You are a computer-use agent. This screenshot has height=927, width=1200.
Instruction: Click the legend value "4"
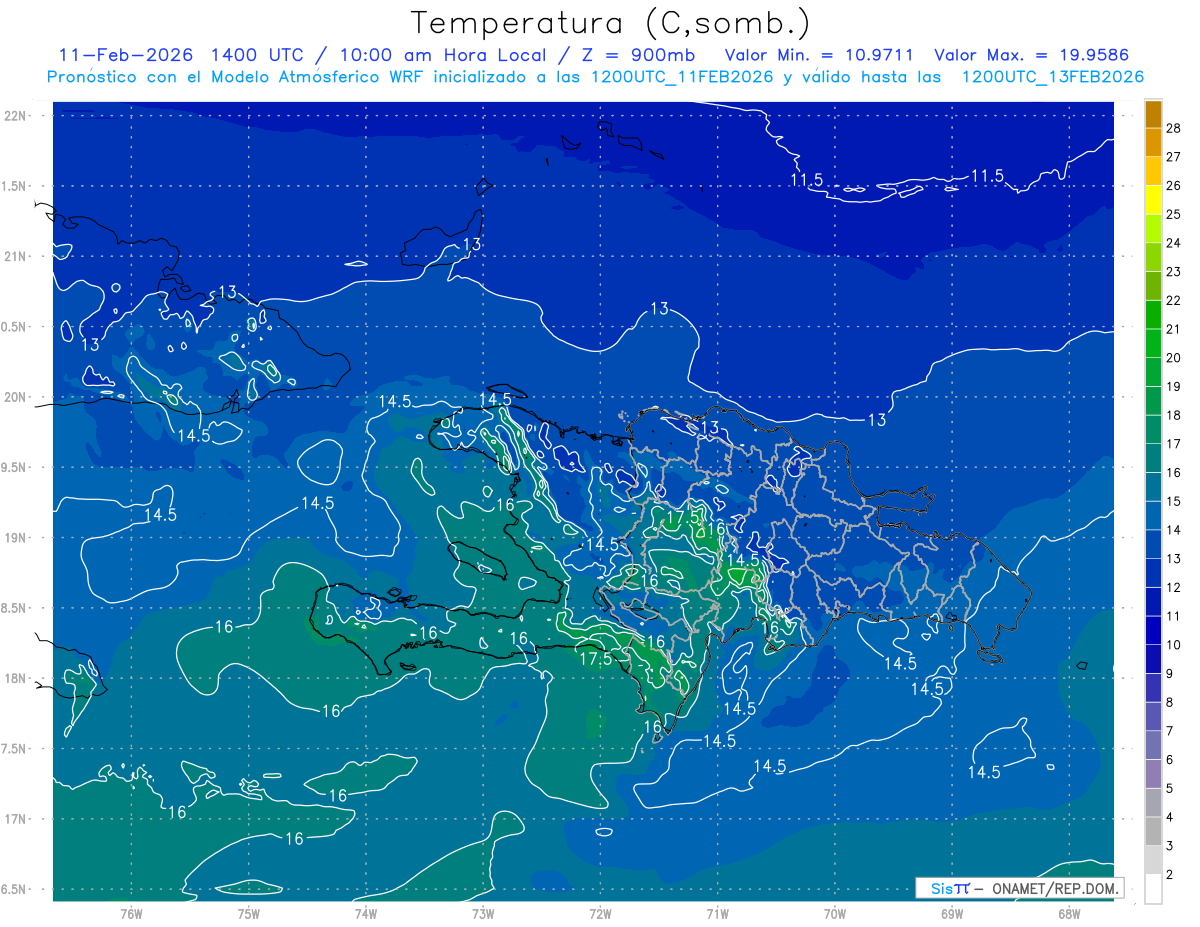1170,818
